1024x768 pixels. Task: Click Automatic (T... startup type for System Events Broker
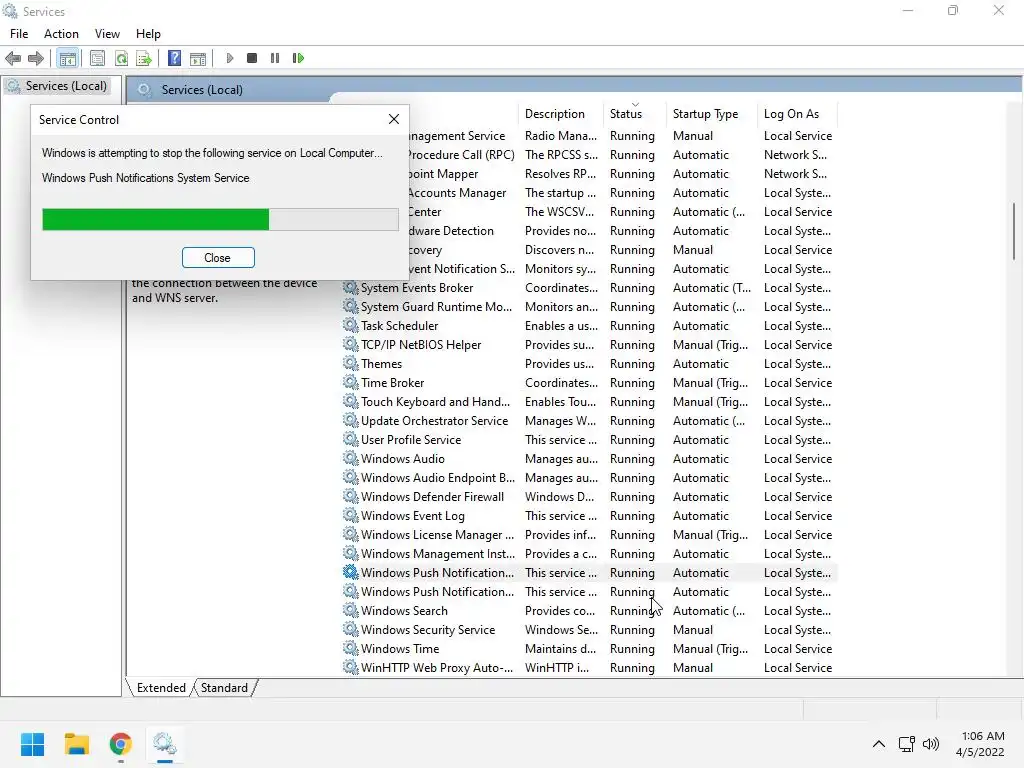[x=712, y=287]
